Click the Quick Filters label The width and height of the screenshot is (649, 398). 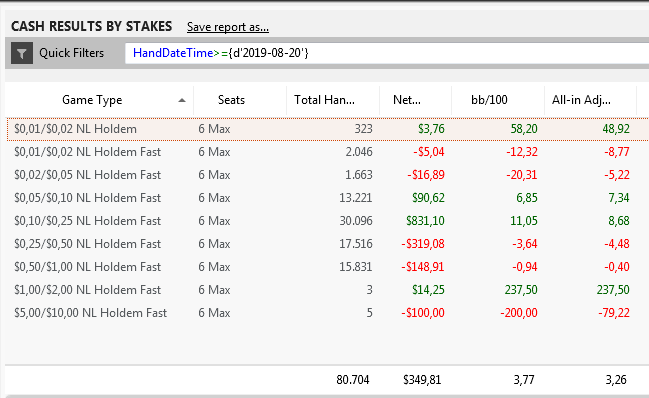72,53
